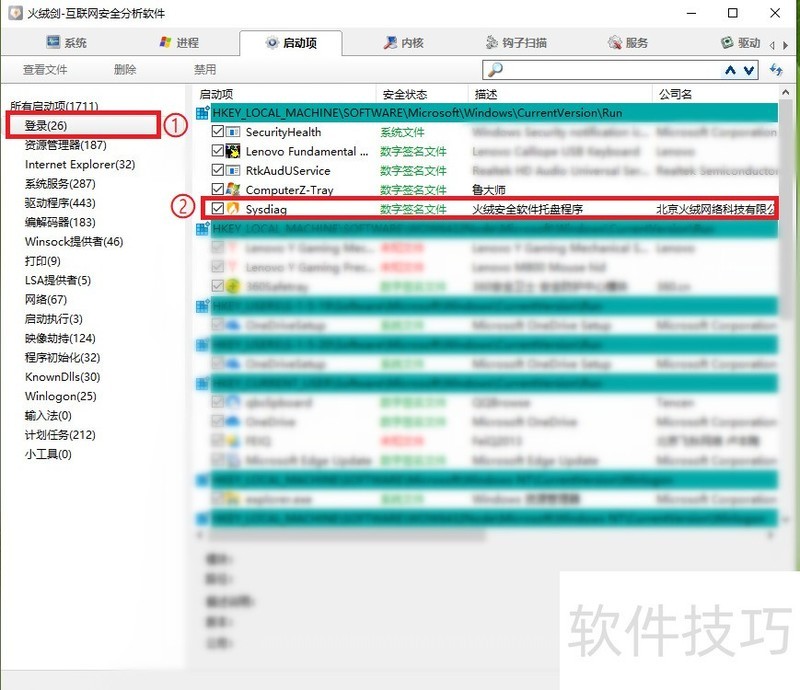Click the 服务 tab icon
The height and width of the screenshot is (690, 800).
click(615, 42)
